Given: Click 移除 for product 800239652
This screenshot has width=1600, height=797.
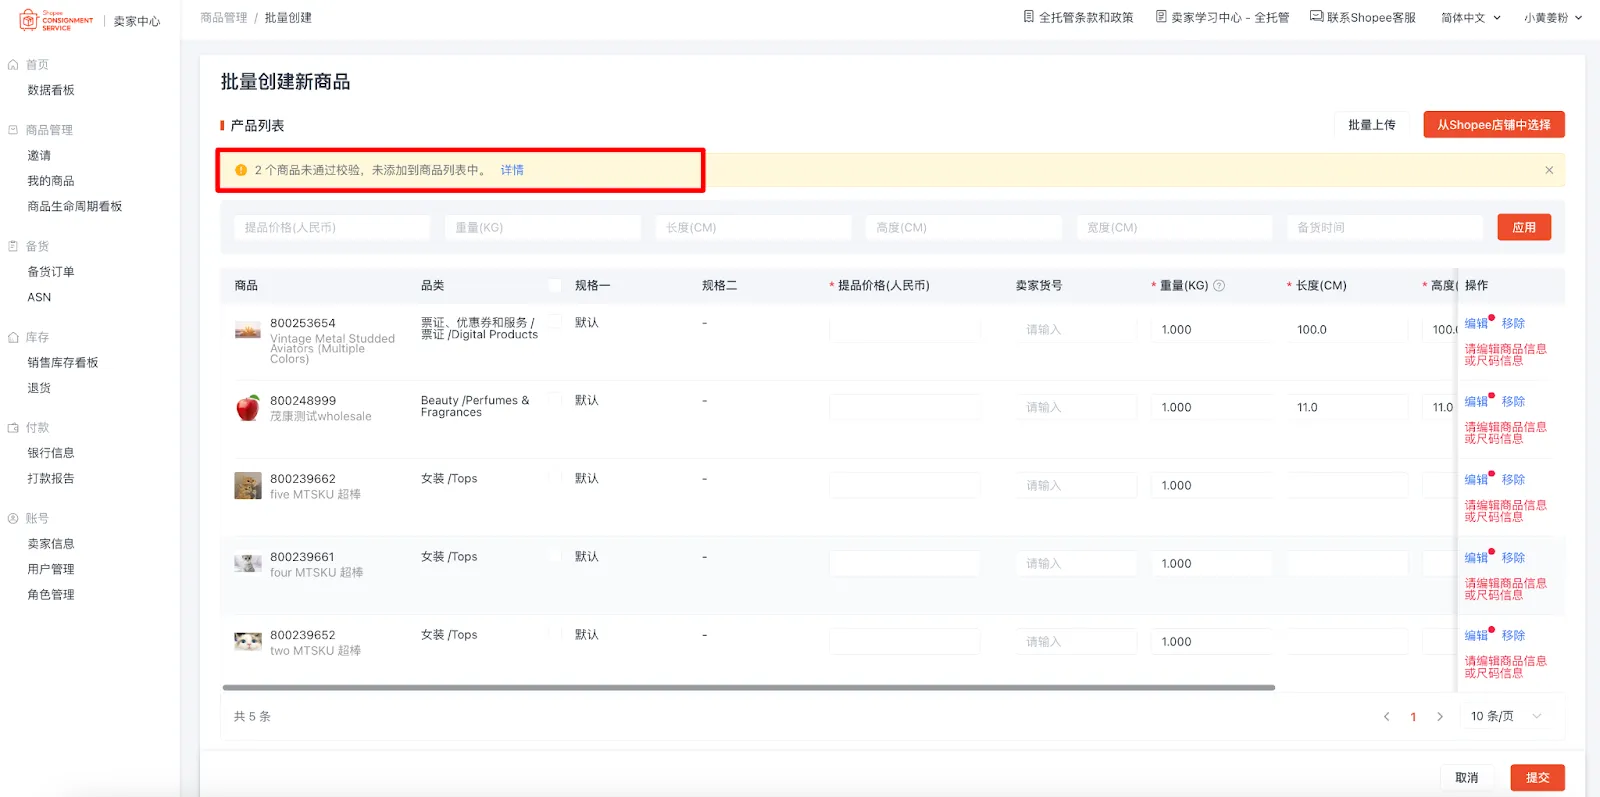Looking at the screenshot, I should pyautogui.click(x=1513, y=636).
